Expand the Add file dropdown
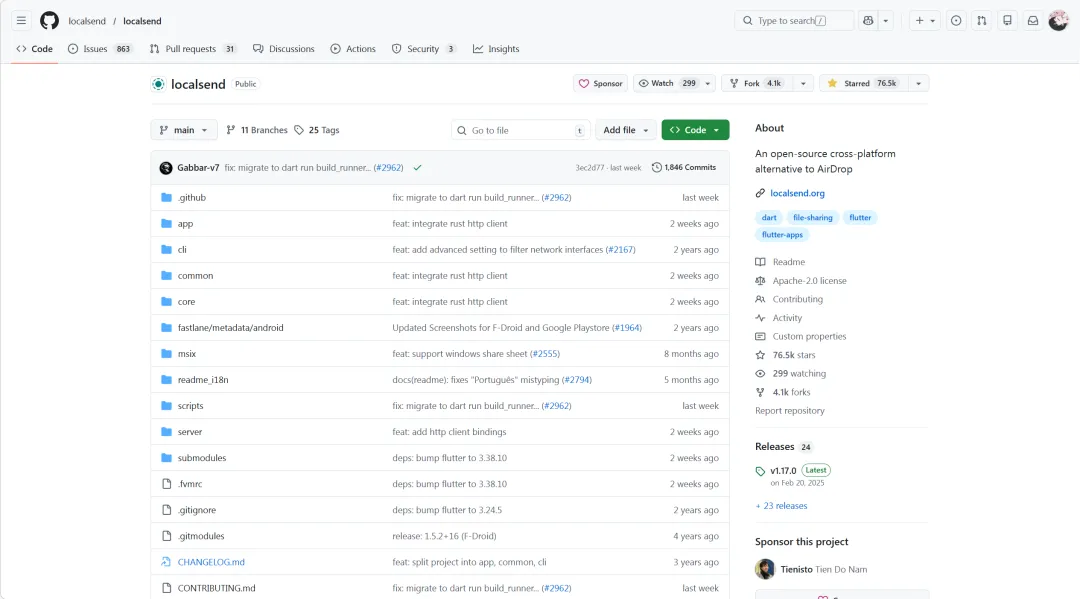Viewport: 1080px width, 599px height. [x=625, y=130]
